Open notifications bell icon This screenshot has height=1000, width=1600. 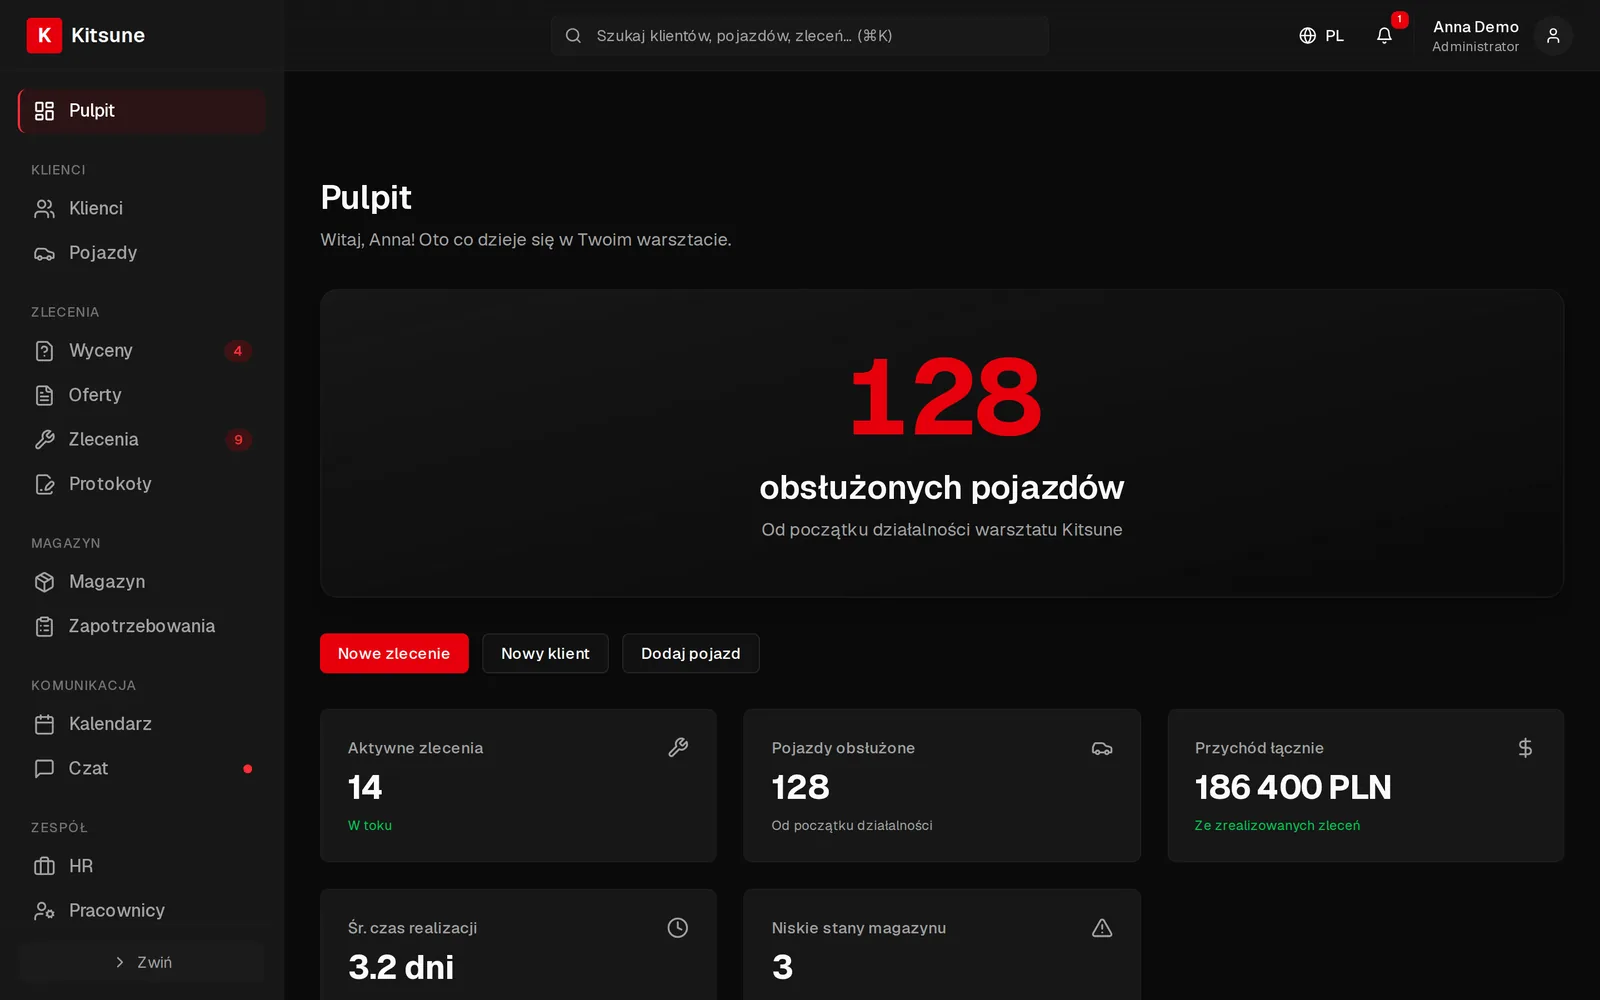(1384, 35)
